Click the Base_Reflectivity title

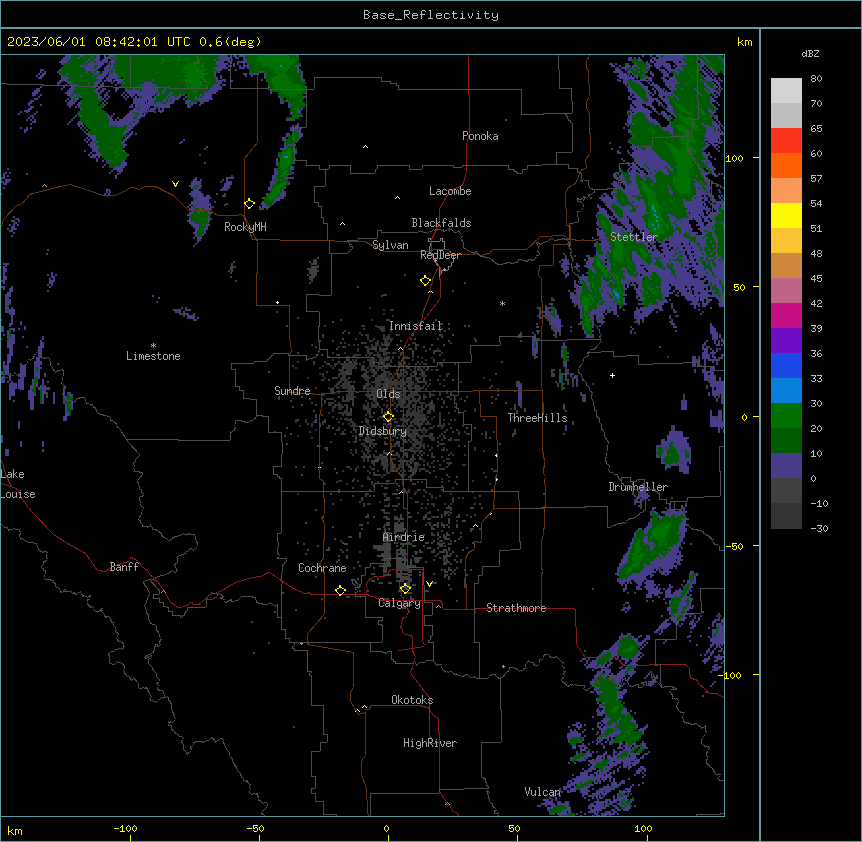pyautogui.click(x=431, y=15)
